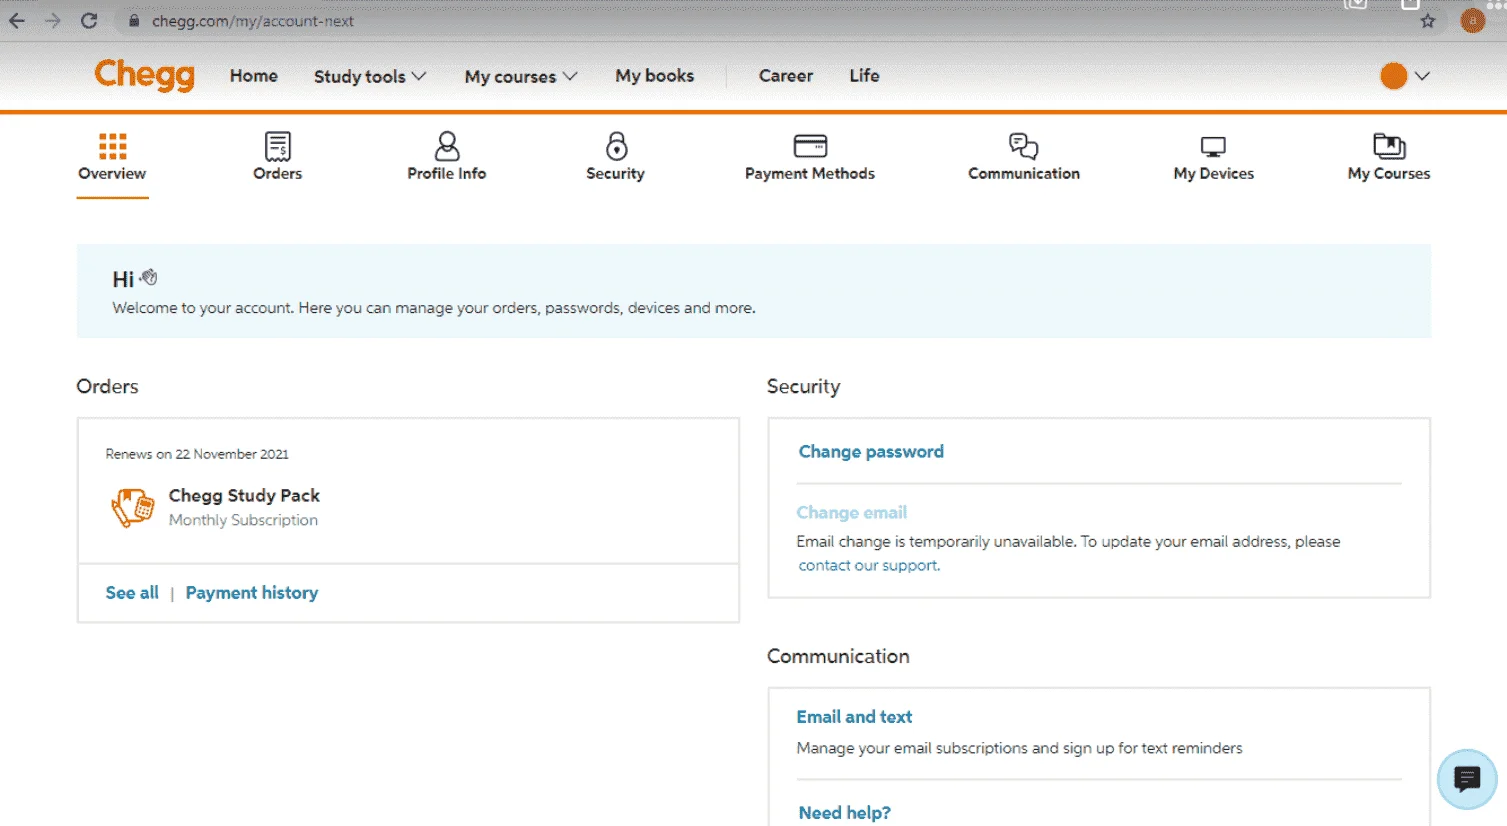Expand the Study tools dropdown

(x=370, y=76)
